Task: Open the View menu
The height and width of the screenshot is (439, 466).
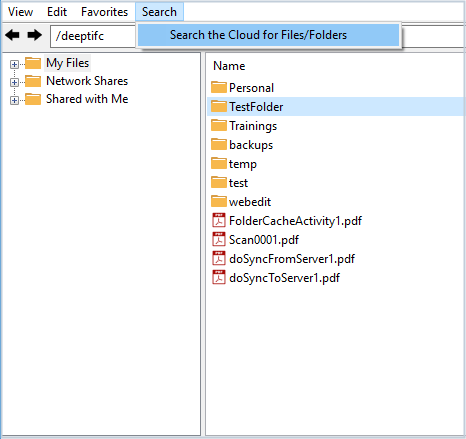Action: [21, 12]
